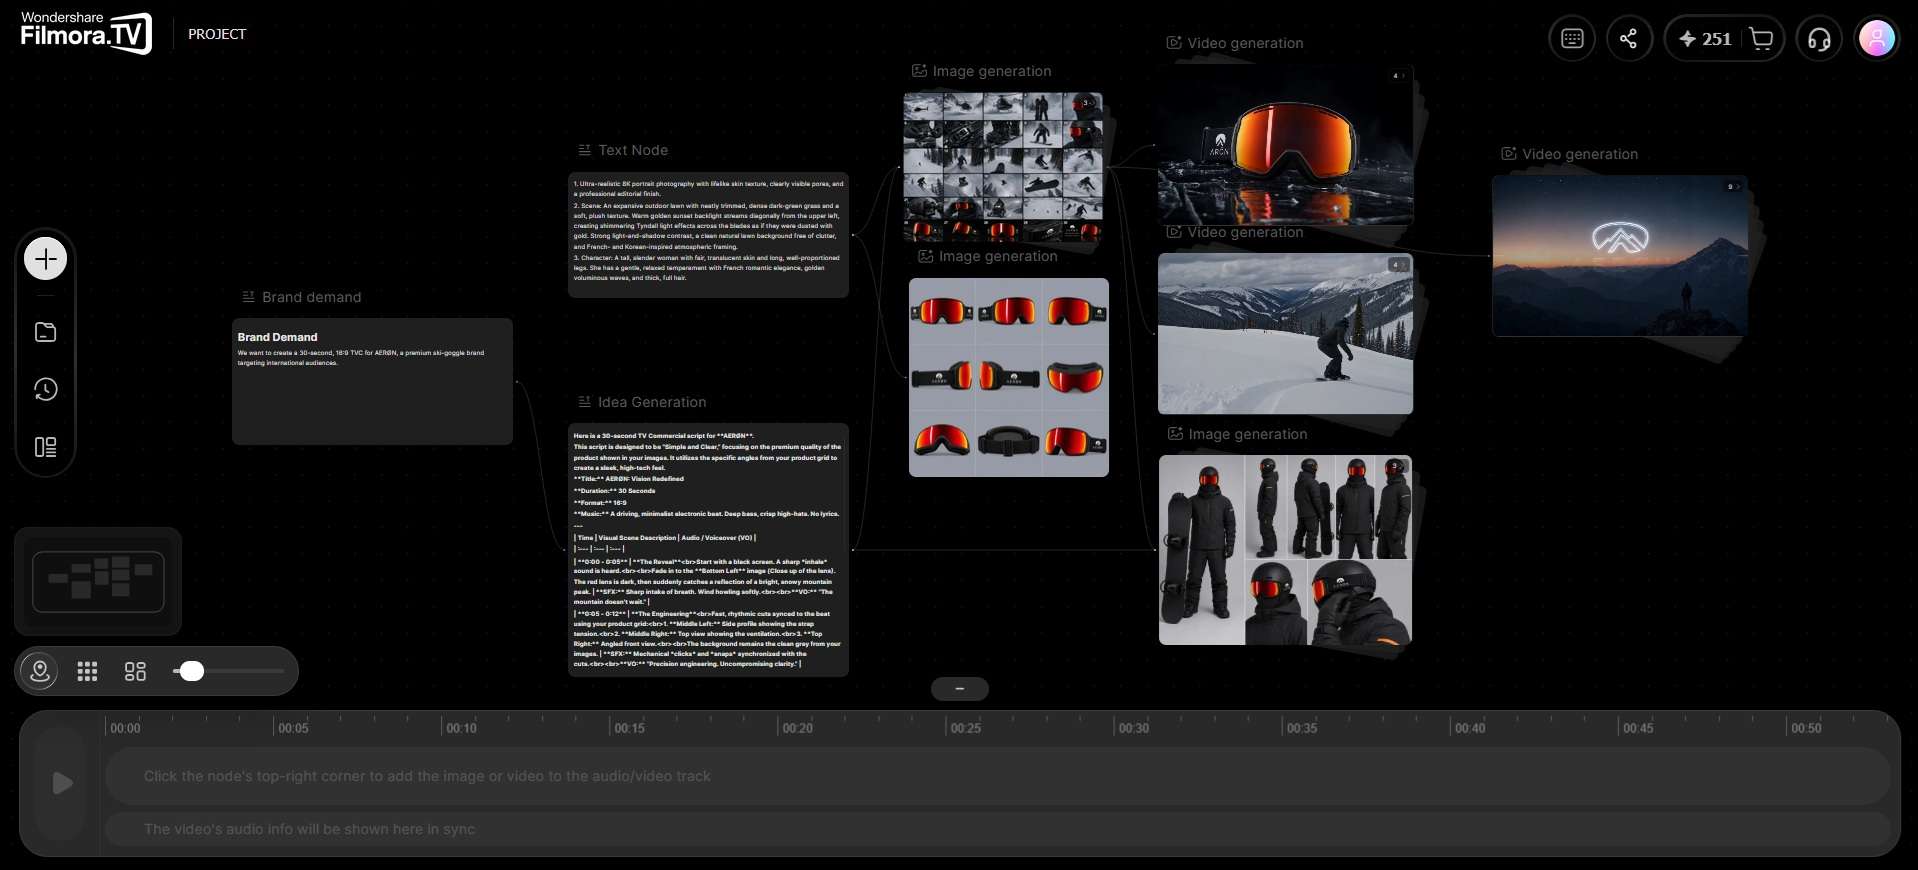Open the headset support icon
Viewport: 1918px width, 870px height.
[x=1819, y=39]
